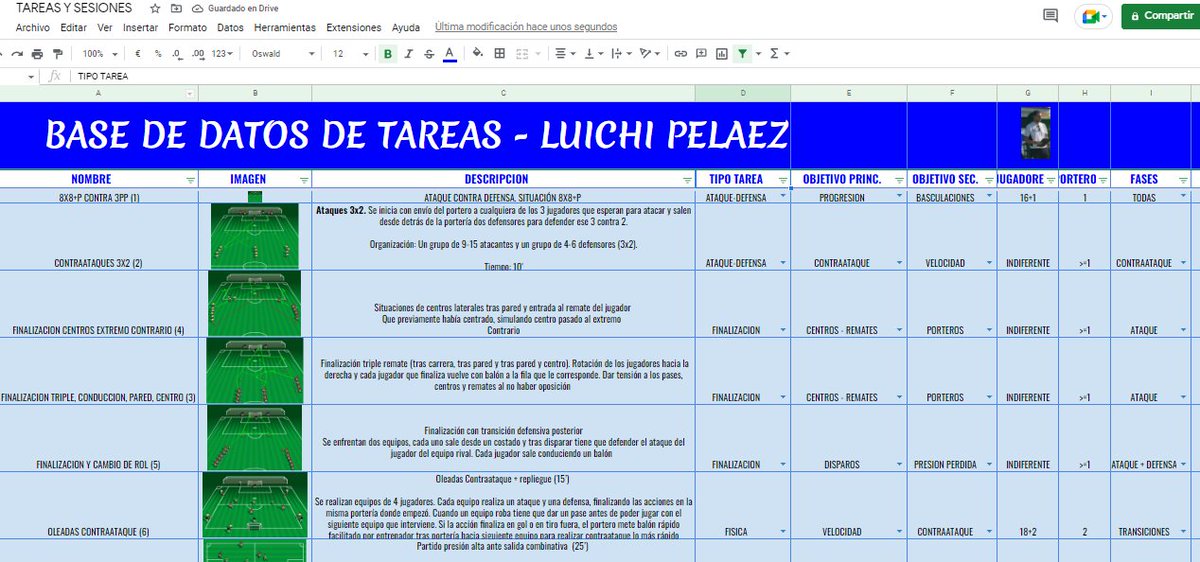Open the ATAQUE-DEFENSA dropdown in CONTRAATAQUES 3X2 row
The image size is (1200, 562).
[x=783, y=263]
